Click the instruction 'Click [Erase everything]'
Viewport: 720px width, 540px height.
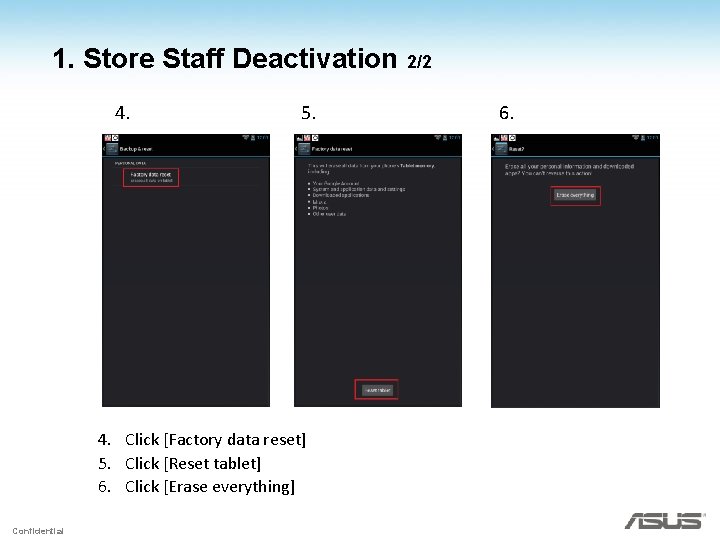(210, 487)
